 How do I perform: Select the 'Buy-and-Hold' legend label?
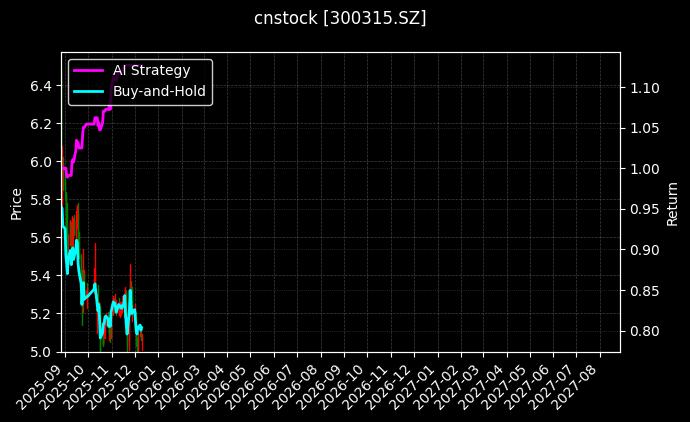point(159,91)
